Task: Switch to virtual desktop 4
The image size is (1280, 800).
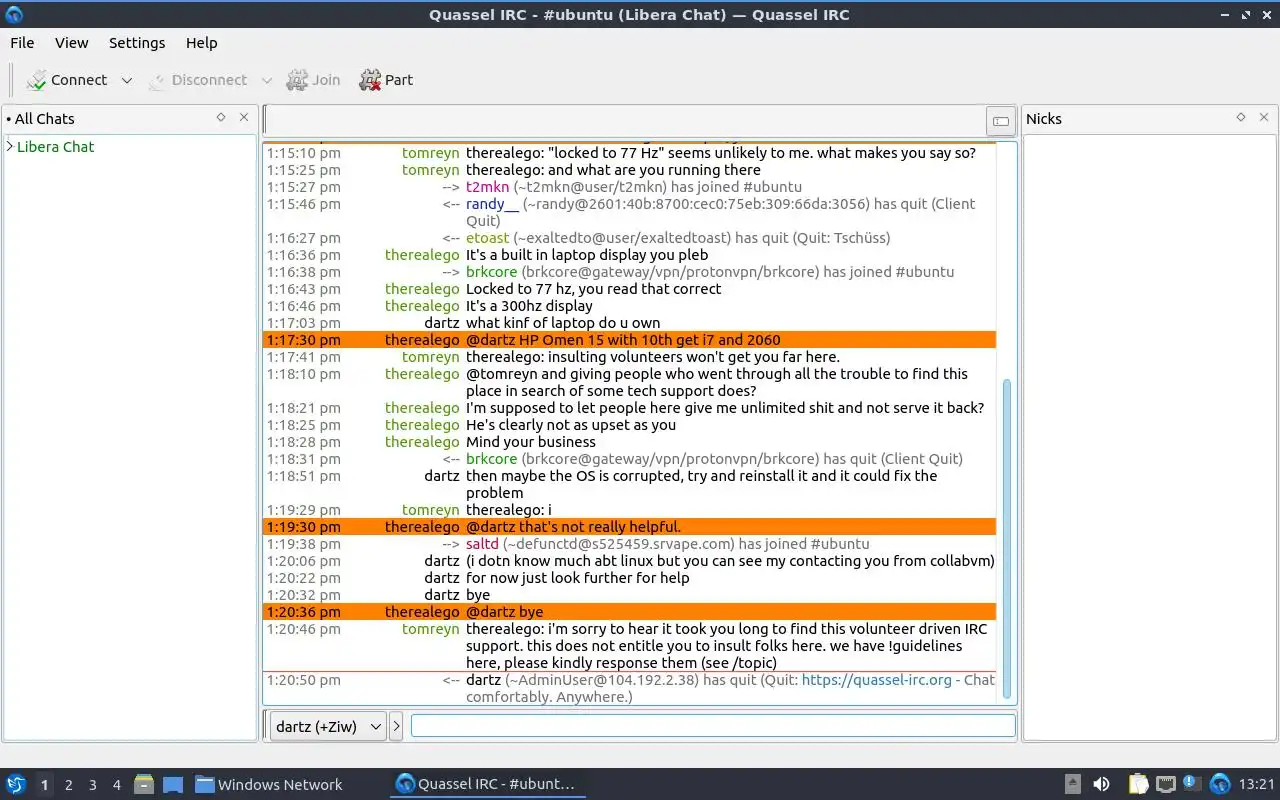Action: click(116, 785)
